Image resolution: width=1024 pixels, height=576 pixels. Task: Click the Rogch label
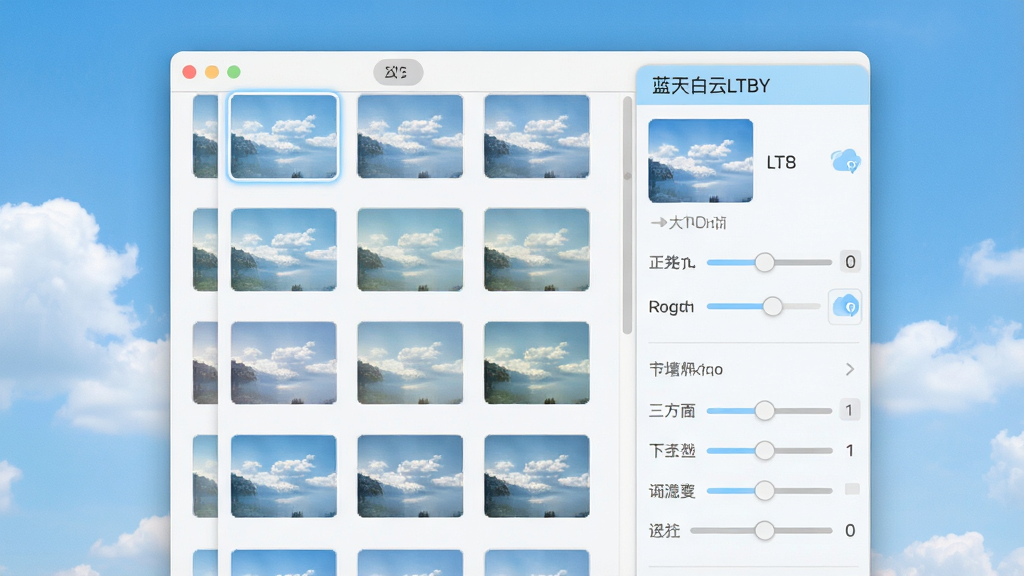[671, 307]
